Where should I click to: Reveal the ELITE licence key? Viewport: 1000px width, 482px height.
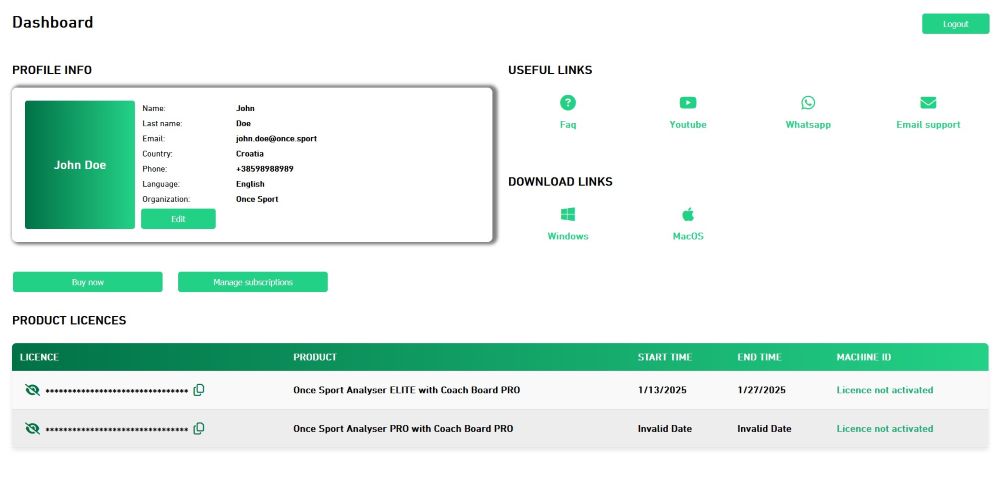click(32, 390)
